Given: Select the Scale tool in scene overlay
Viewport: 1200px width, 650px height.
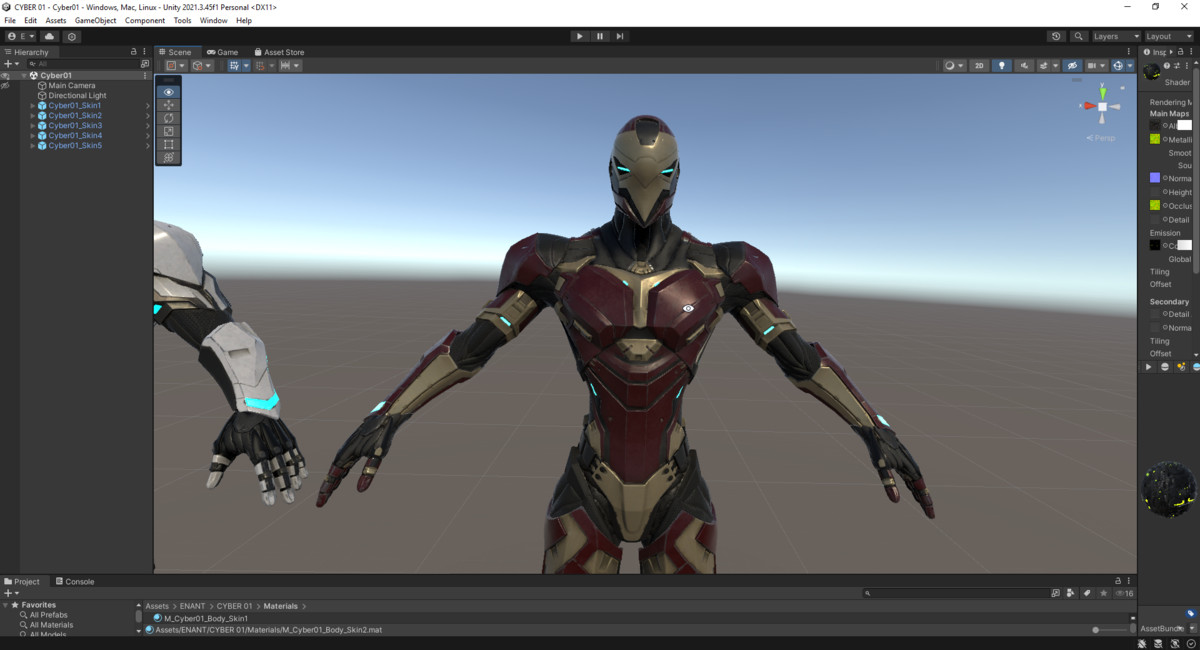Looking at the screenshot, I should click(x=168, y=131).
